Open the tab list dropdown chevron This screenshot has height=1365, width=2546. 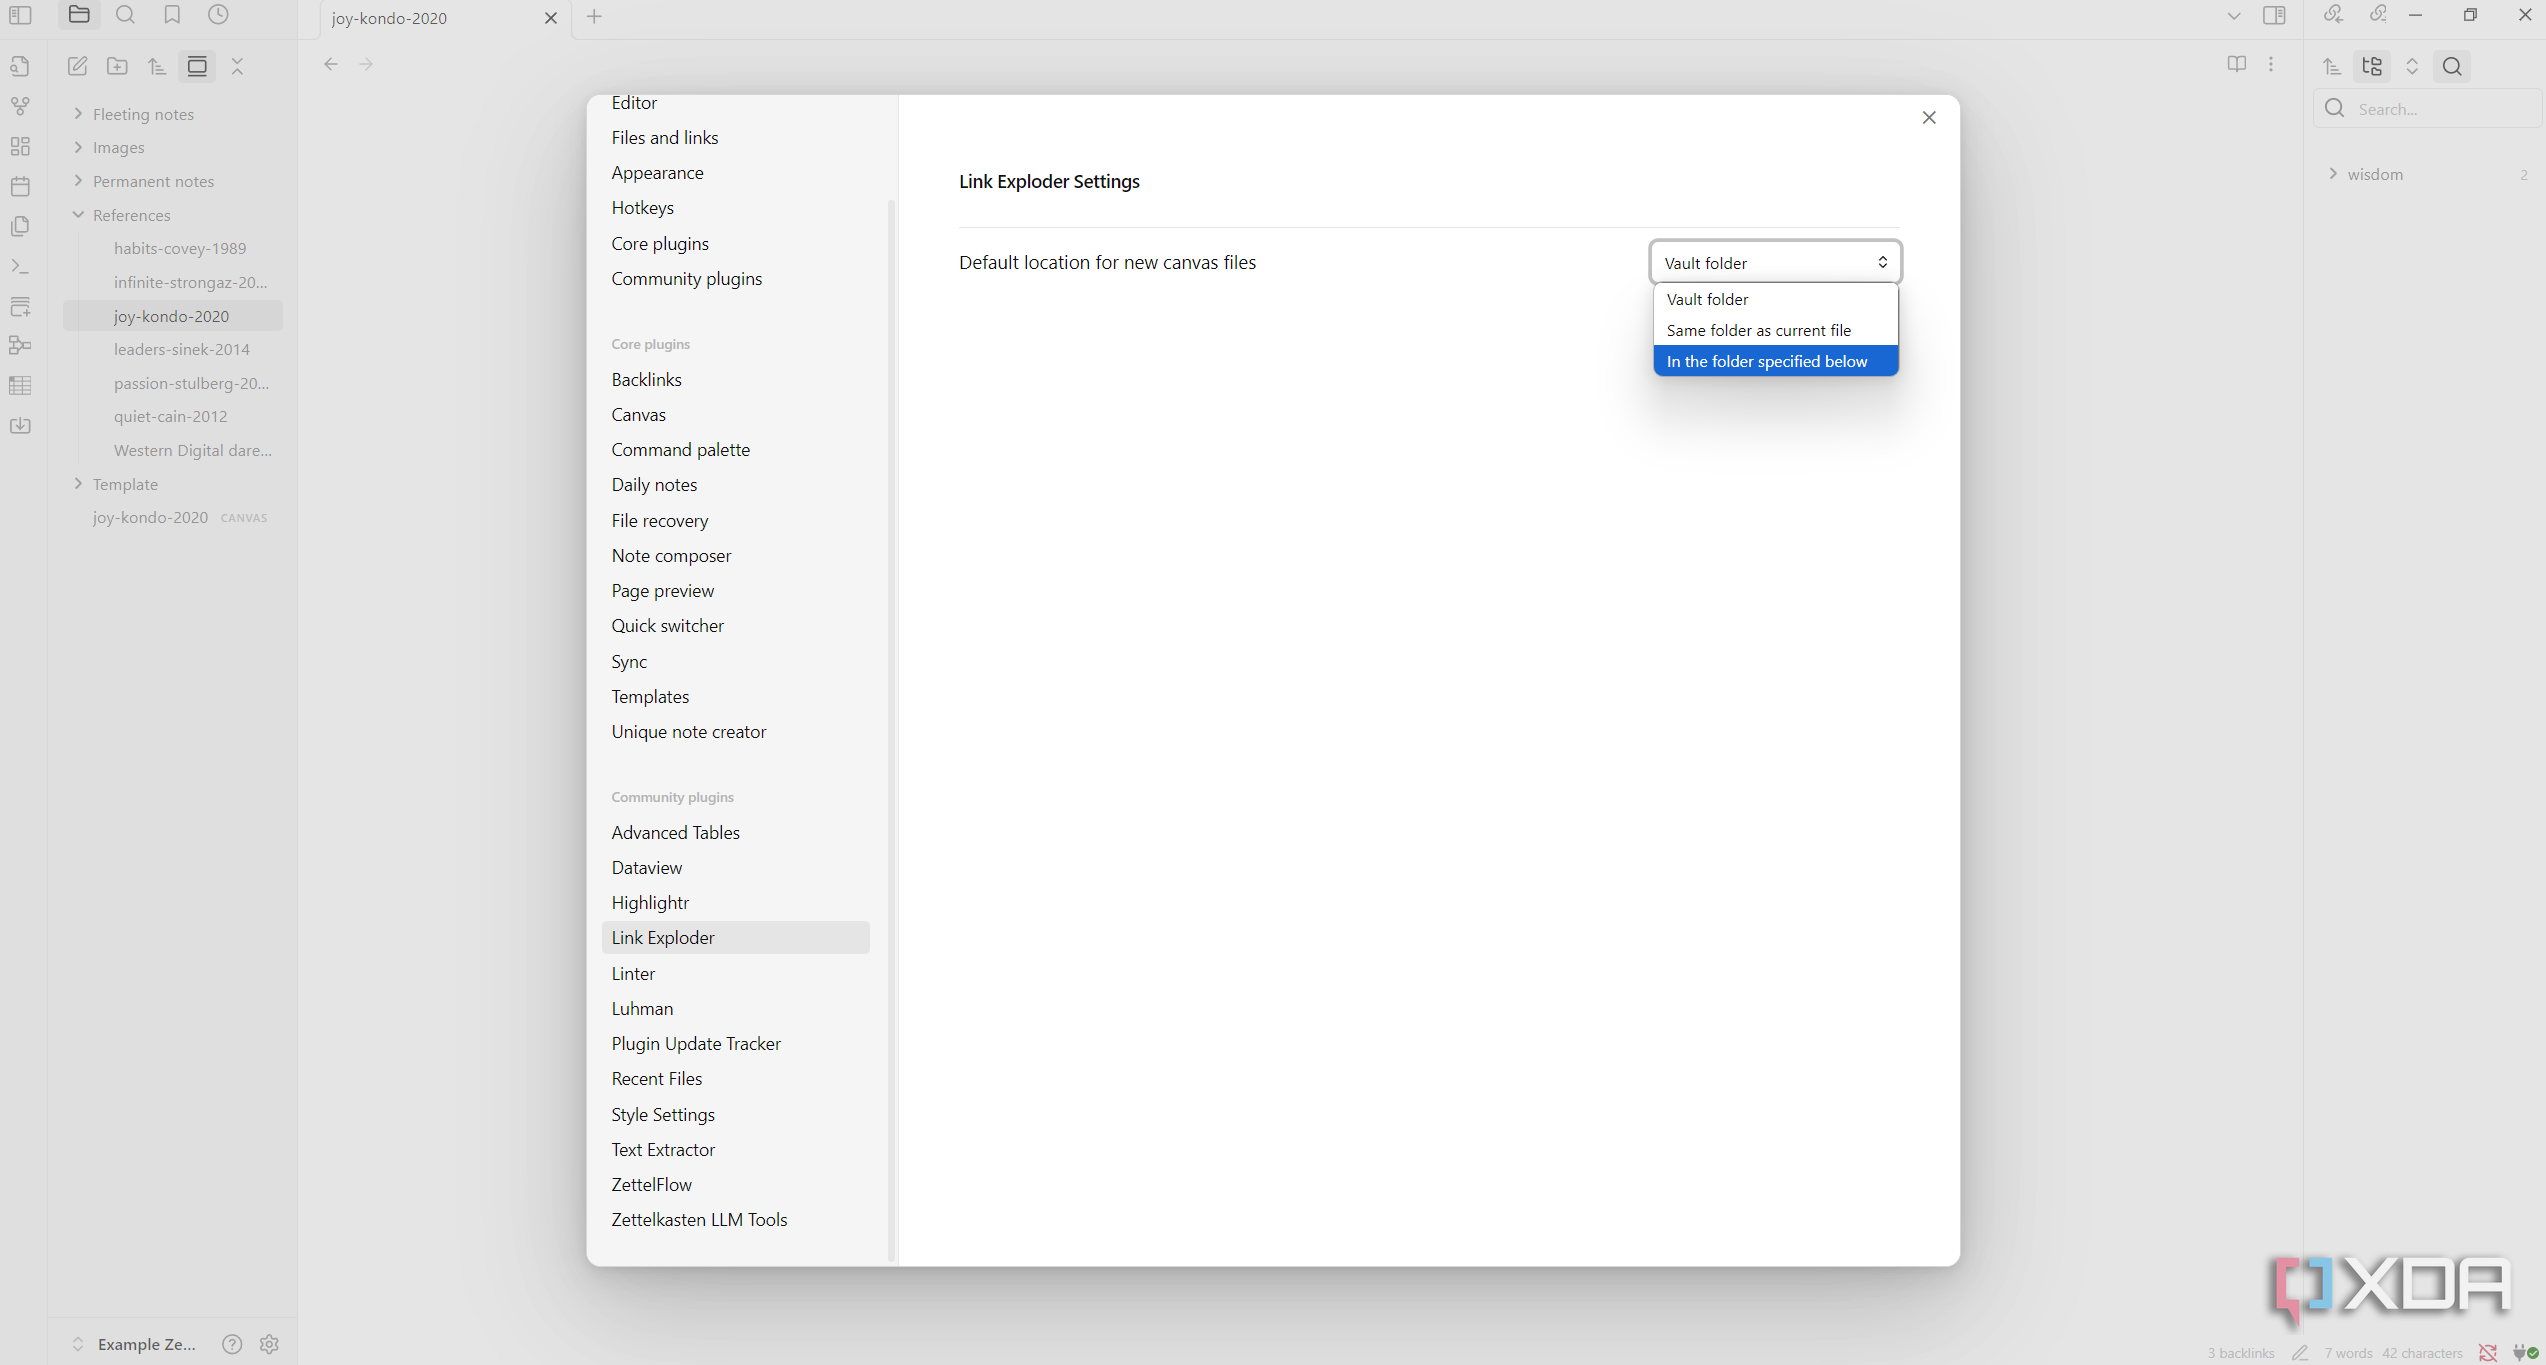tap(2234, 16)
